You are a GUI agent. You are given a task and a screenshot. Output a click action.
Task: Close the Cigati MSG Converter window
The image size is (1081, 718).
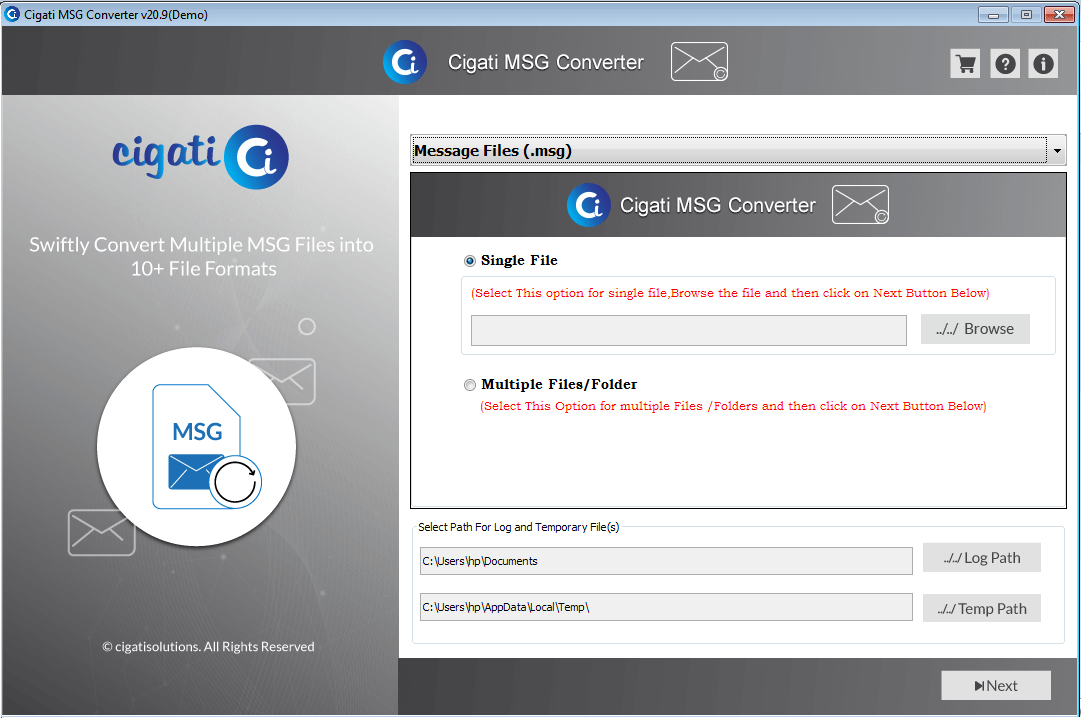[1060, 14]
